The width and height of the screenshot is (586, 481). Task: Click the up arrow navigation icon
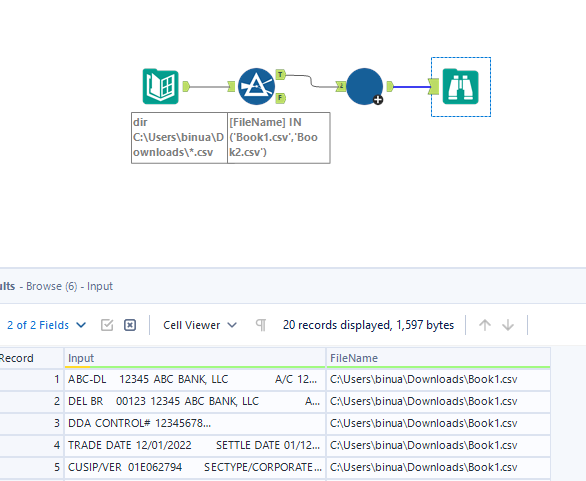pyautogui.click(x=485, y=325)
